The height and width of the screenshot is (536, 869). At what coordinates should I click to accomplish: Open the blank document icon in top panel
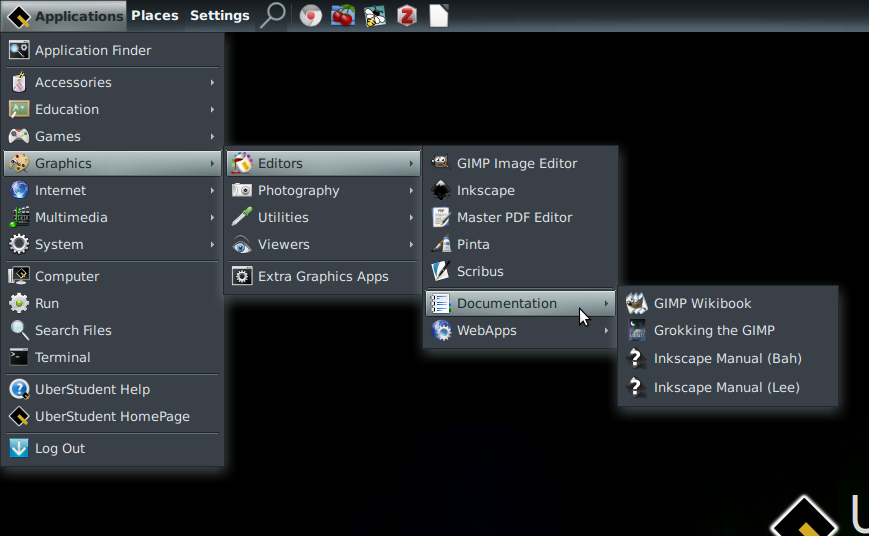[438, 15]
